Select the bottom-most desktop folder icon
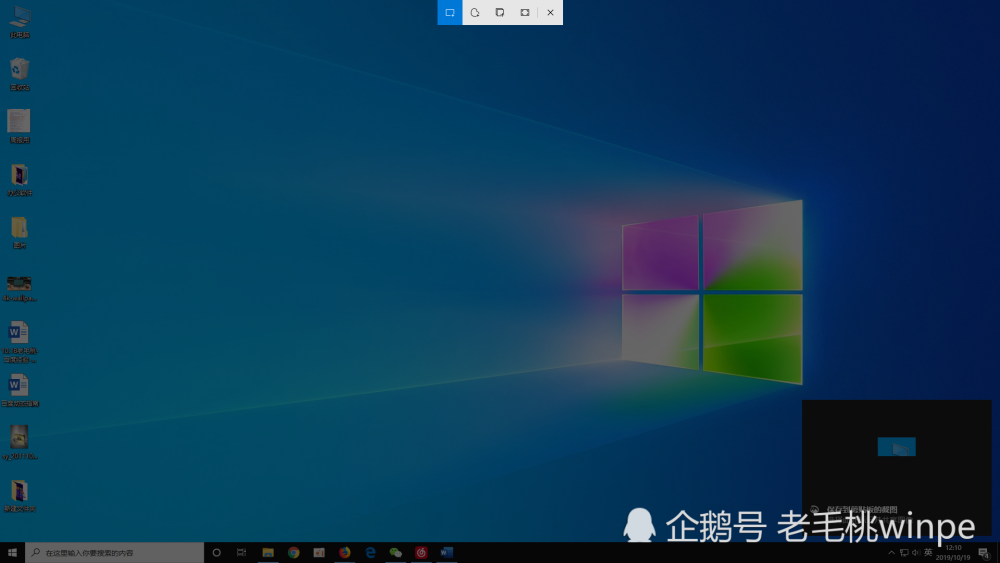1000x563 pixels. click(19, 495)
